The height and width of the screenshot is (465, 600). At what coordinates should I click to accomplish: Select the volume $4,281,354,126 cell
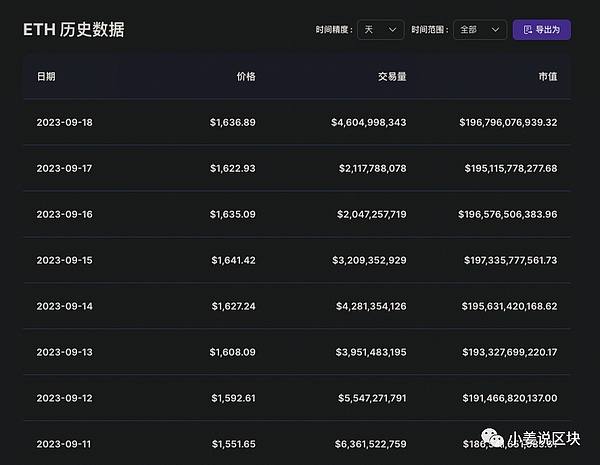click(369, 306)
